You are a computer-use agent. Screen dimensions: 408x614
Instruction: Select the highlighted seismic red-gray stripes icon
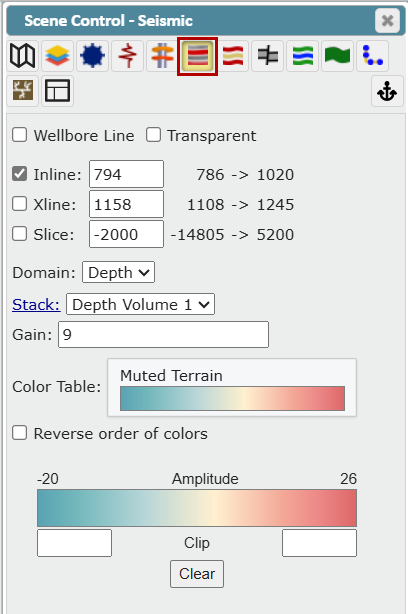[x=197, y=56]
